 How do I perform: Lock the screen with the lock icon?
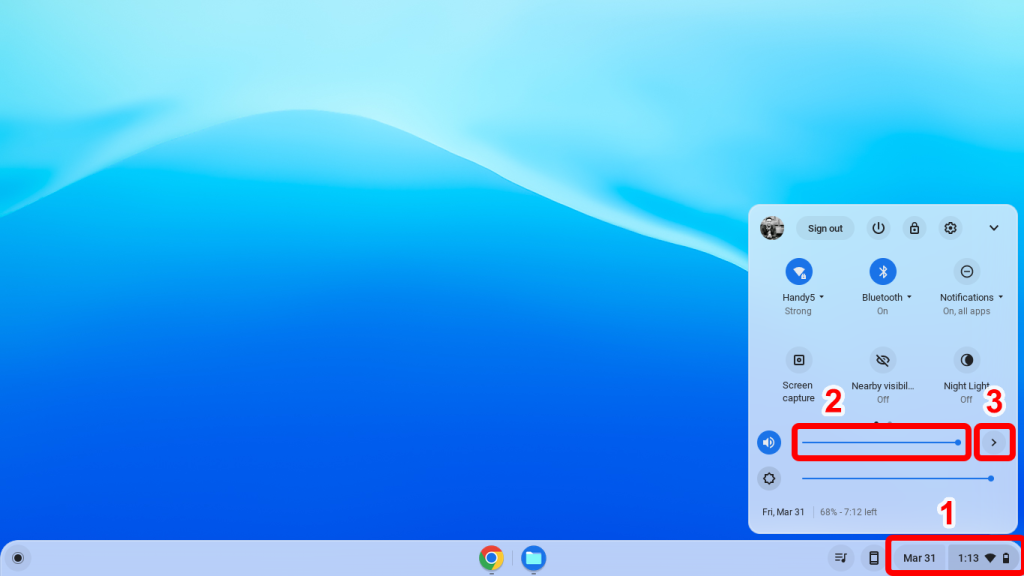coord(914,228)
